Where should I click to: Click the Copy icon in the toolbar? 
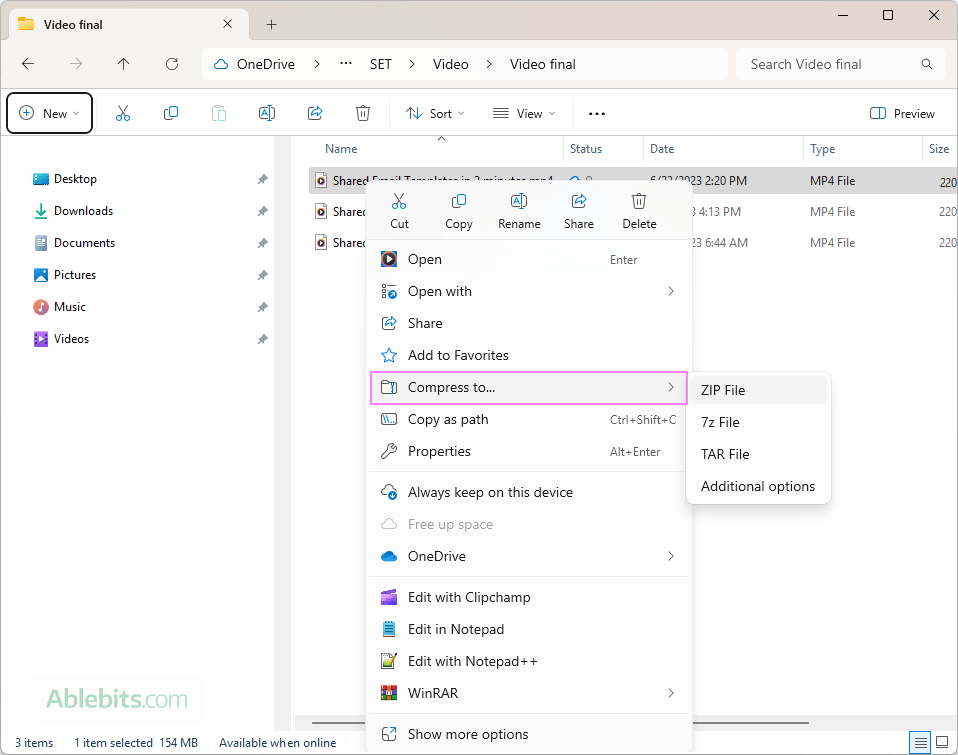171,113
